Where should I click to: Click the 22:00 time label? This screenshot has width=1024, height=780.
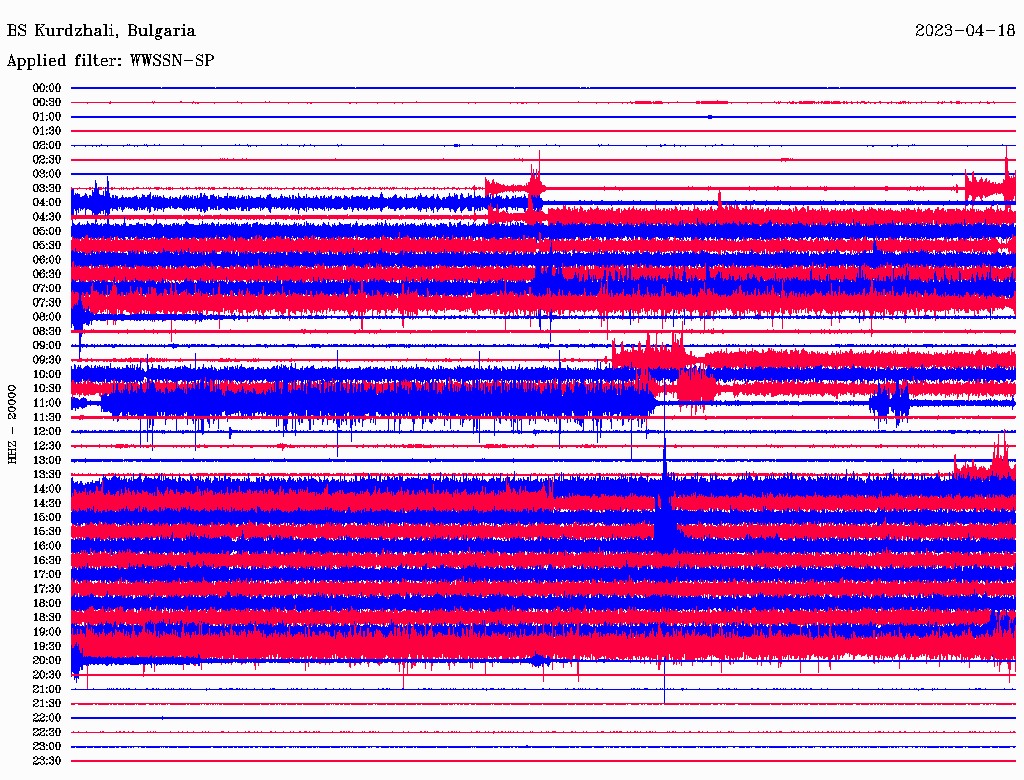click(x=47, y=718)
